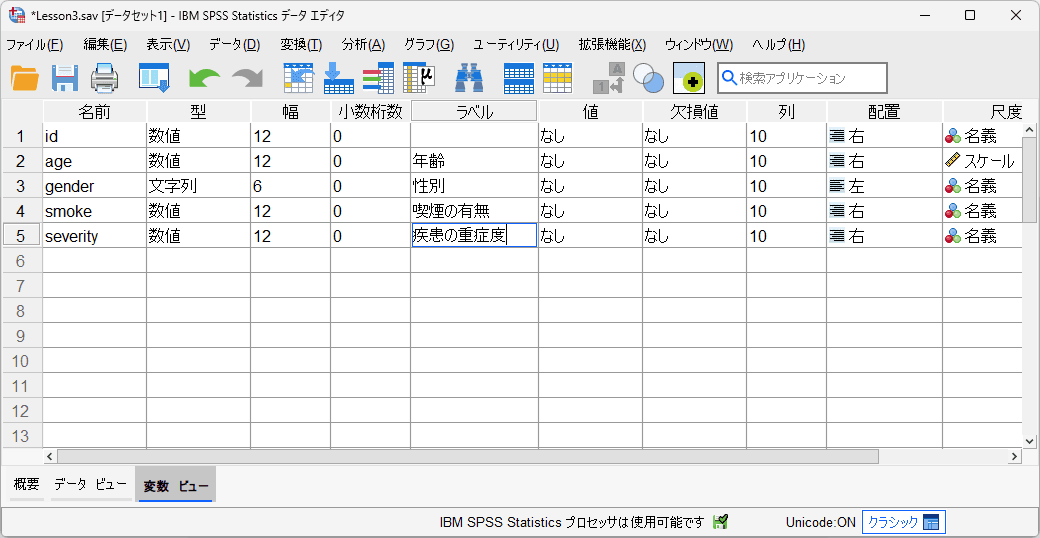The height and width of the screenshot is (538, 1040).
Task: Open the 表示(V) menu
Action: pyautogui.click(x=168, y=45)
